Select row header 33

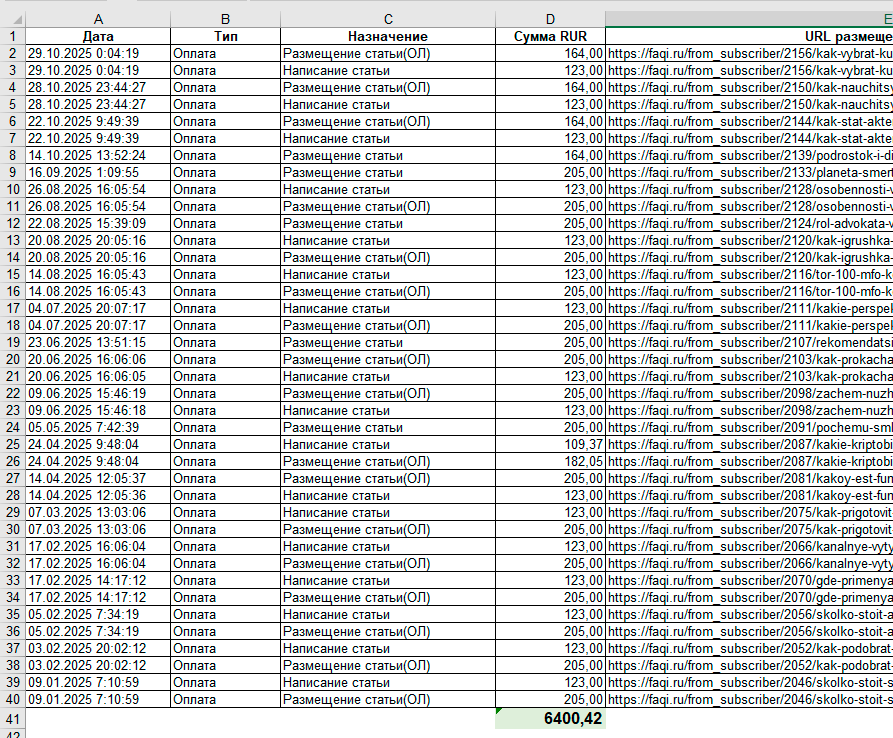pos(13,580)
